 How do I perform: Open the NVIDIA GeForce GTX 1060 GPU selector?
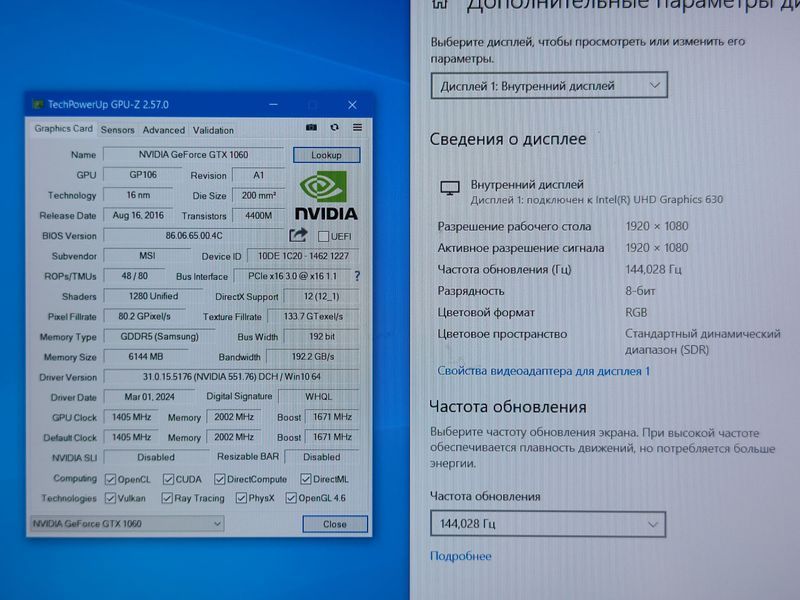click(127, 523)
